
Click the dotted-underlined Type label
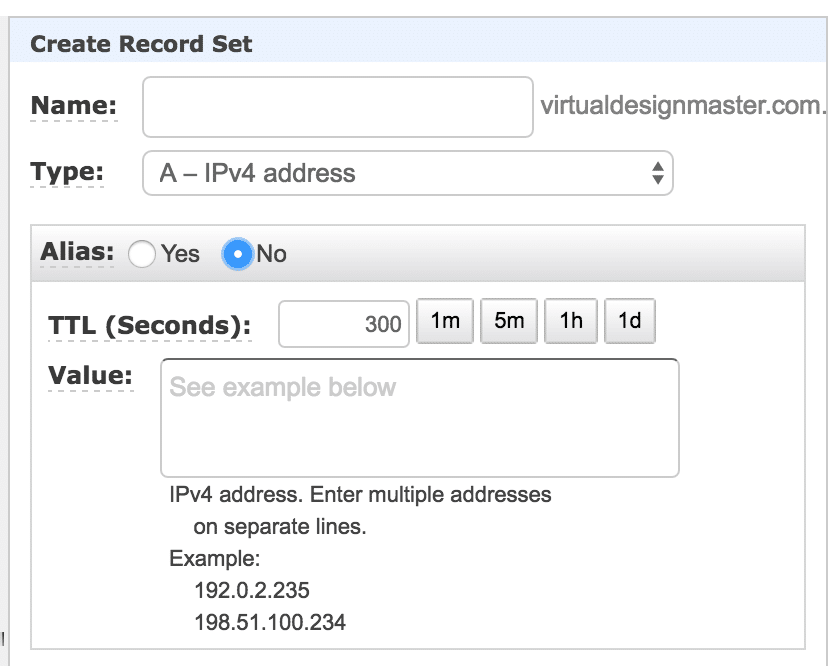point(67,172)
